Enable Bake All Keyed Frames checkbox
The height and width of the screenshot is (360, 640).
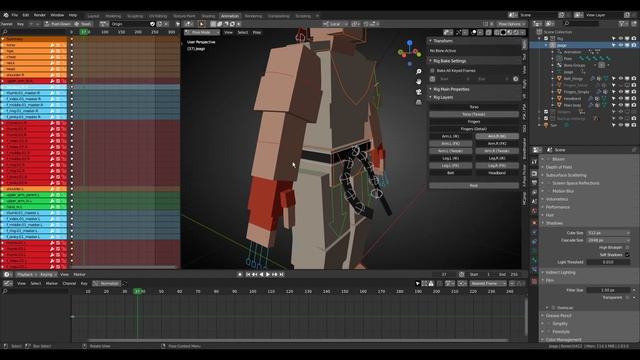(433, 71)
